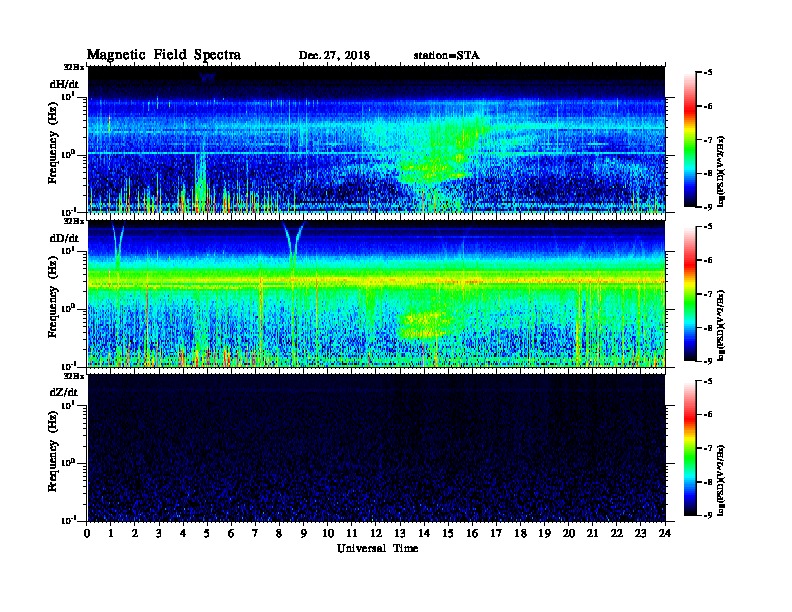792x612 pixels.
Task: Click the "Magnetic Field Spectra" title
Action: tap(164, 55)
